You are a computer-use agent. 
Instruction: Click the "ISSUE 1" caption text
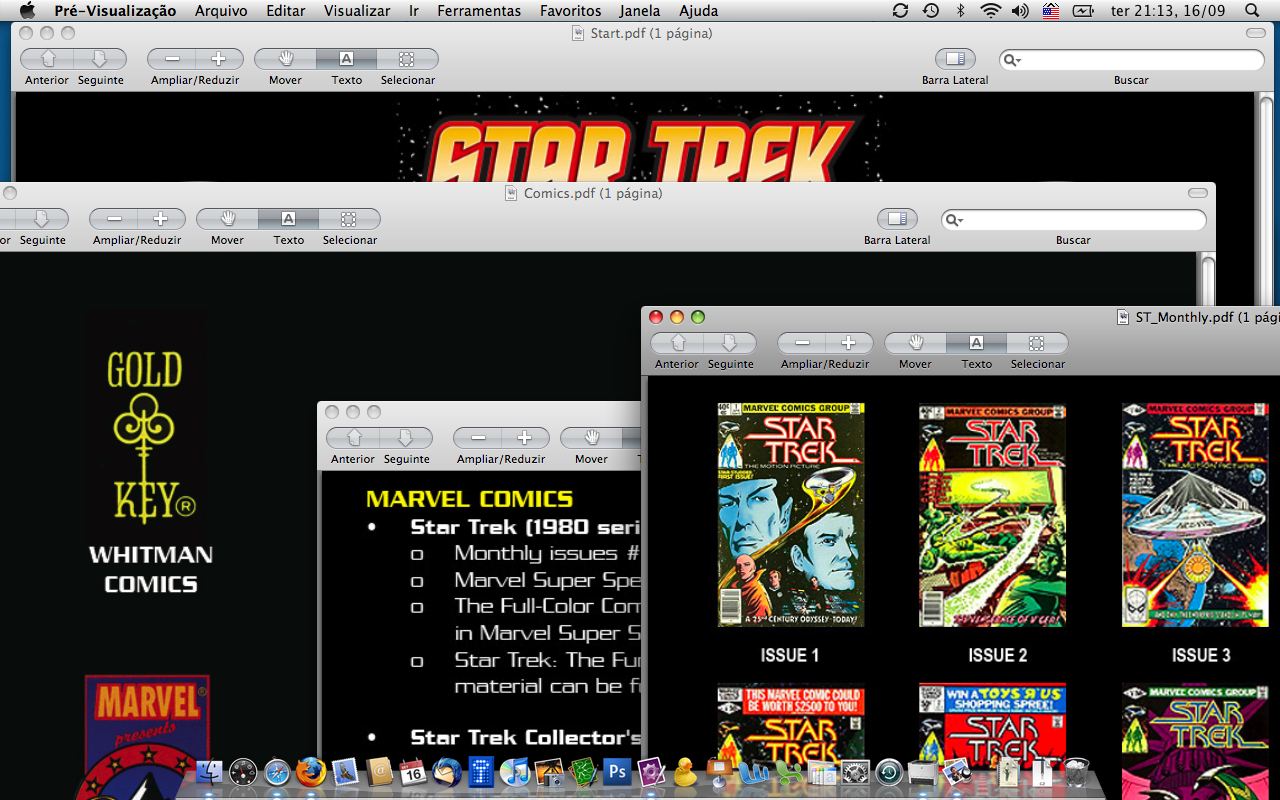790,655
